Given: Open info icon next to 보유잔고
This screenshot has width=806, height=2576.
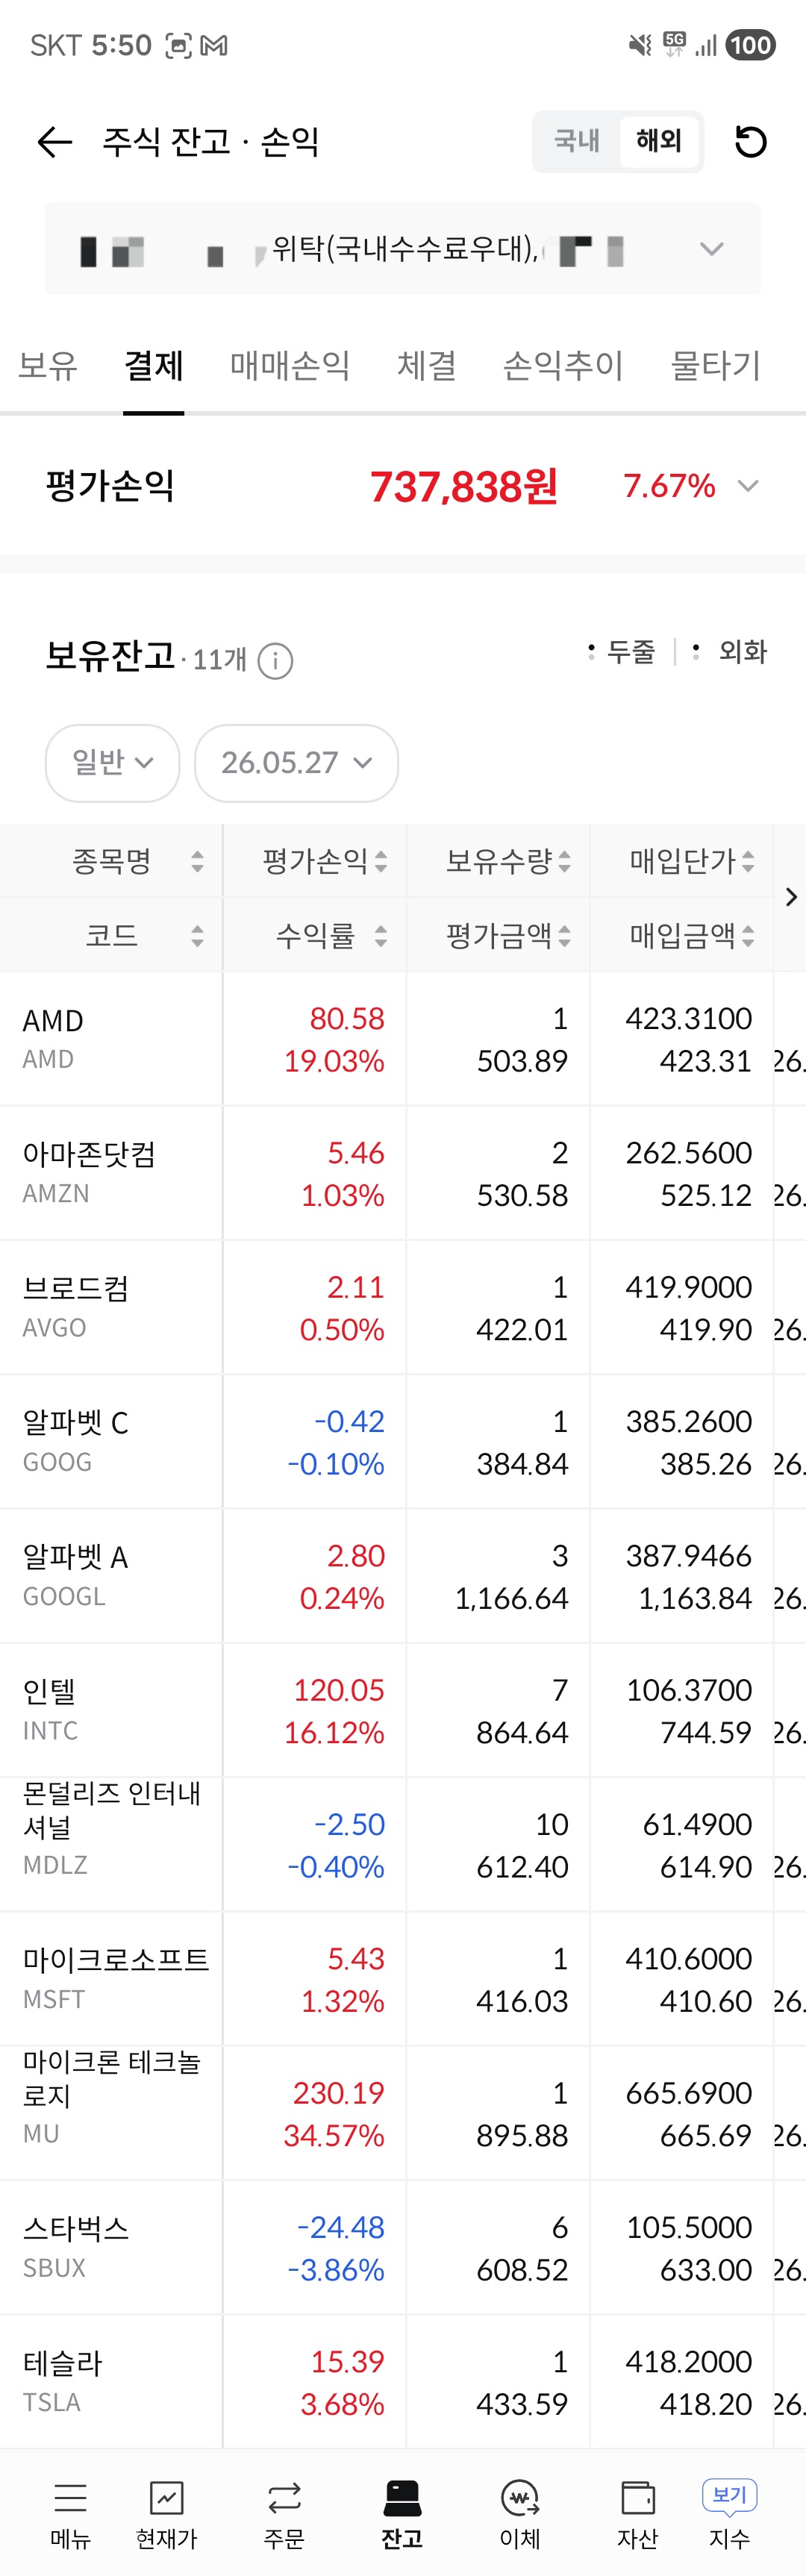Looking at the screenshot, I should (275, 660).
